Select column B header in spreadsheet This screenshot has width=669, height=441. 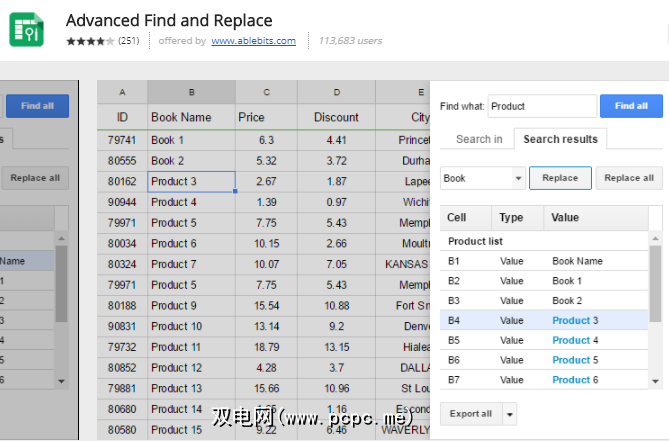coord(191,92)
